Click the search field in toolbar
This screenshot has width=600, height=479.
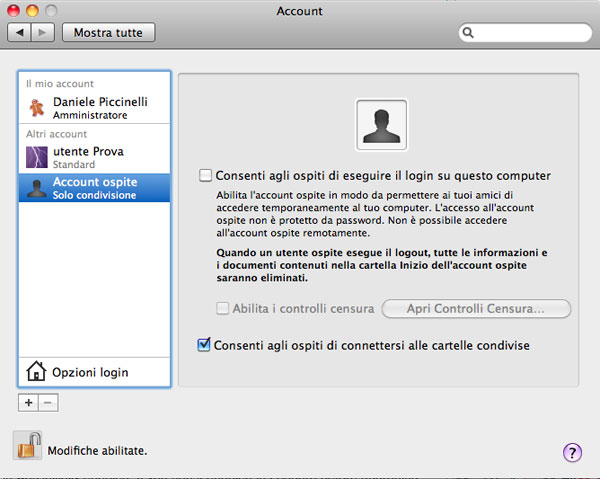pos(525,33)
